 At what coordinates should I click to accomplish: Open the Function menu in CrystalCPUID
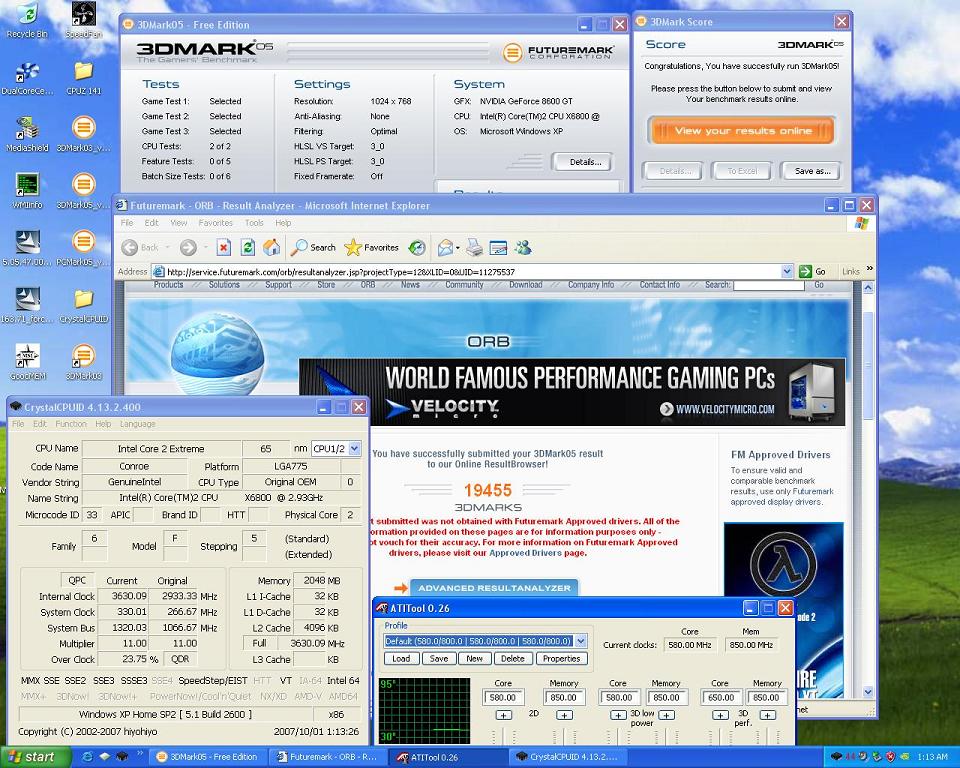click(x=71, y=424)
